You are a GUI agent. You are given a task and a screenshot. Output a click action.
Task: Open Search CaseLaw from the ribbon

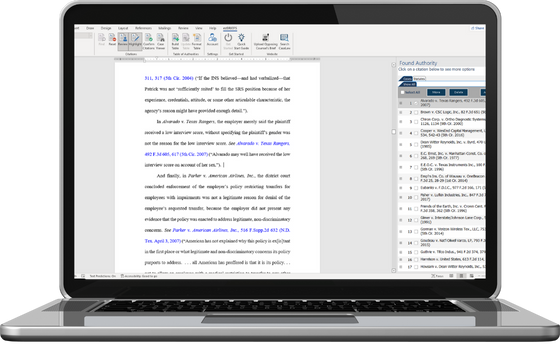coord(284,41)
